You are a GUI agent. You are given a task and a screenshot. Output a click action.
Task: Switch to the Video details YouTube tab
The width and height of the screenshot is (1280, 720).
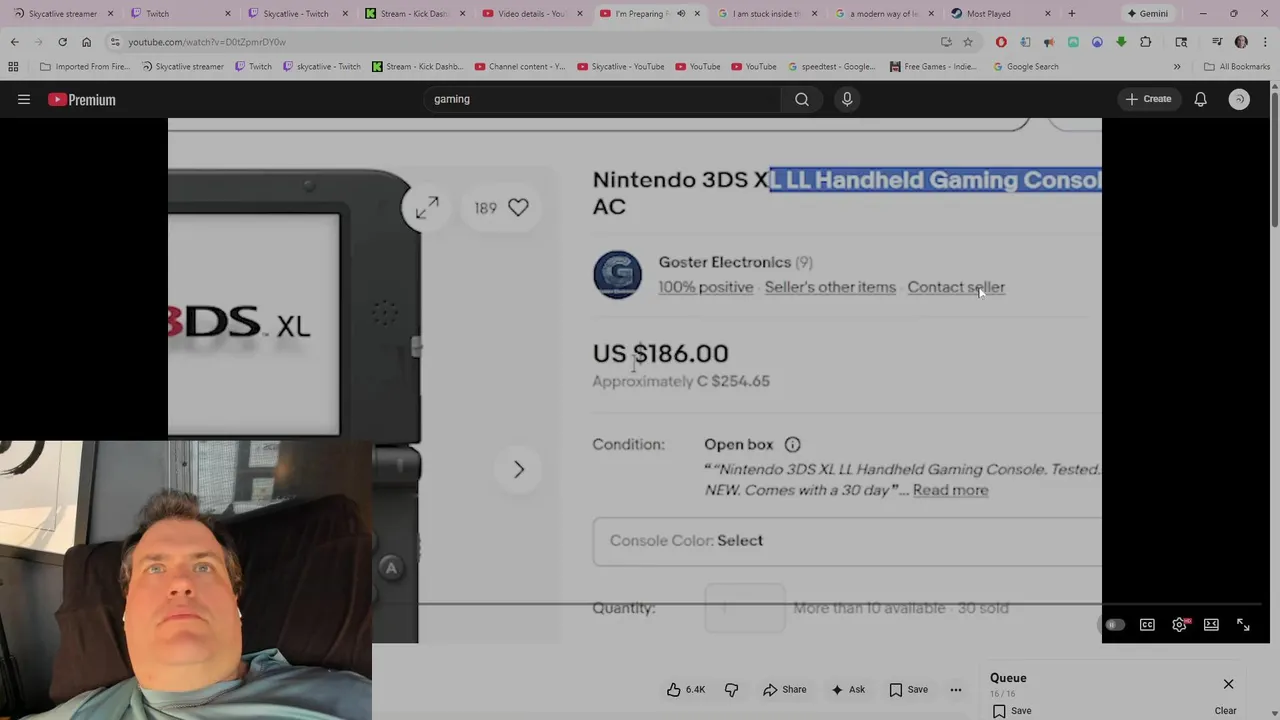coord(530,14)
